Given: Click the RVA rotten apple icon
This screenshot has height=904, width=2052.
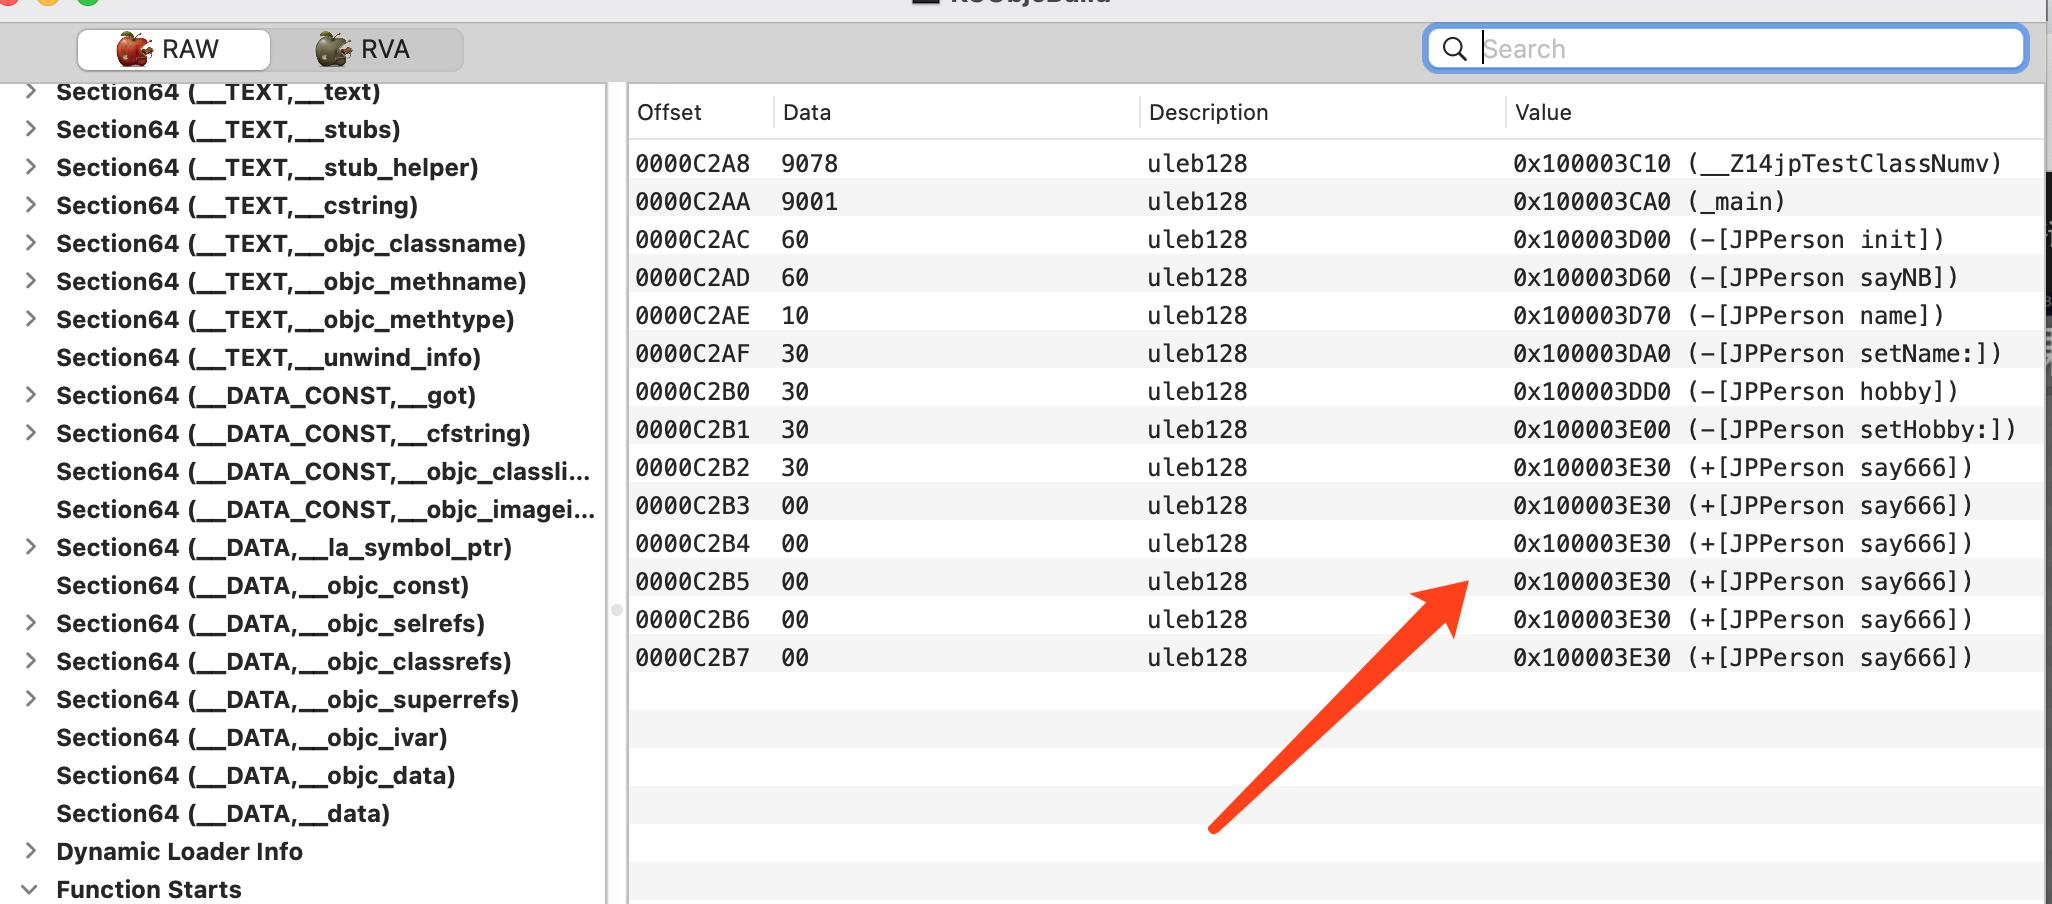Looking at the screenshot, I should pos(333,49).
